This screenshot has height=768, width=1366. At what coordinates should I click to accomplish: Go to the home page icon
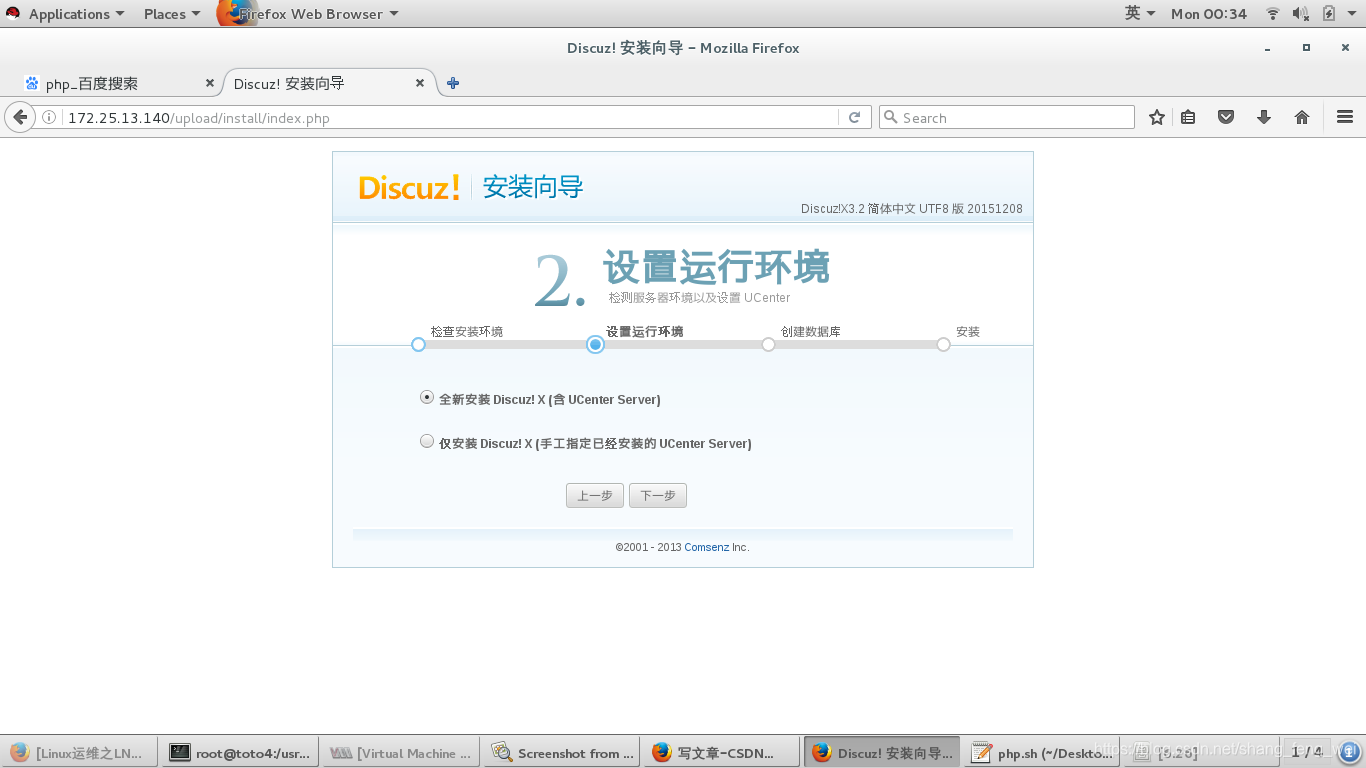tap(1302, 117)
